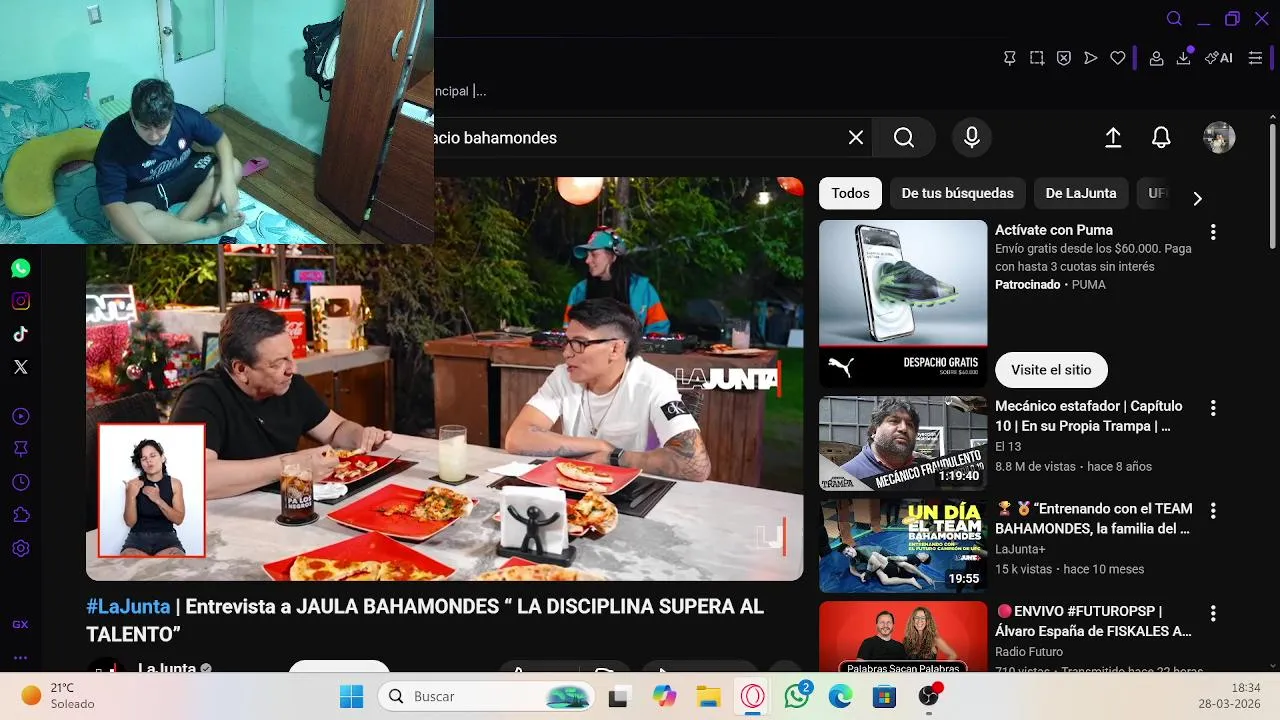Open the Puma ad thumbnail

tap(903, 304)
